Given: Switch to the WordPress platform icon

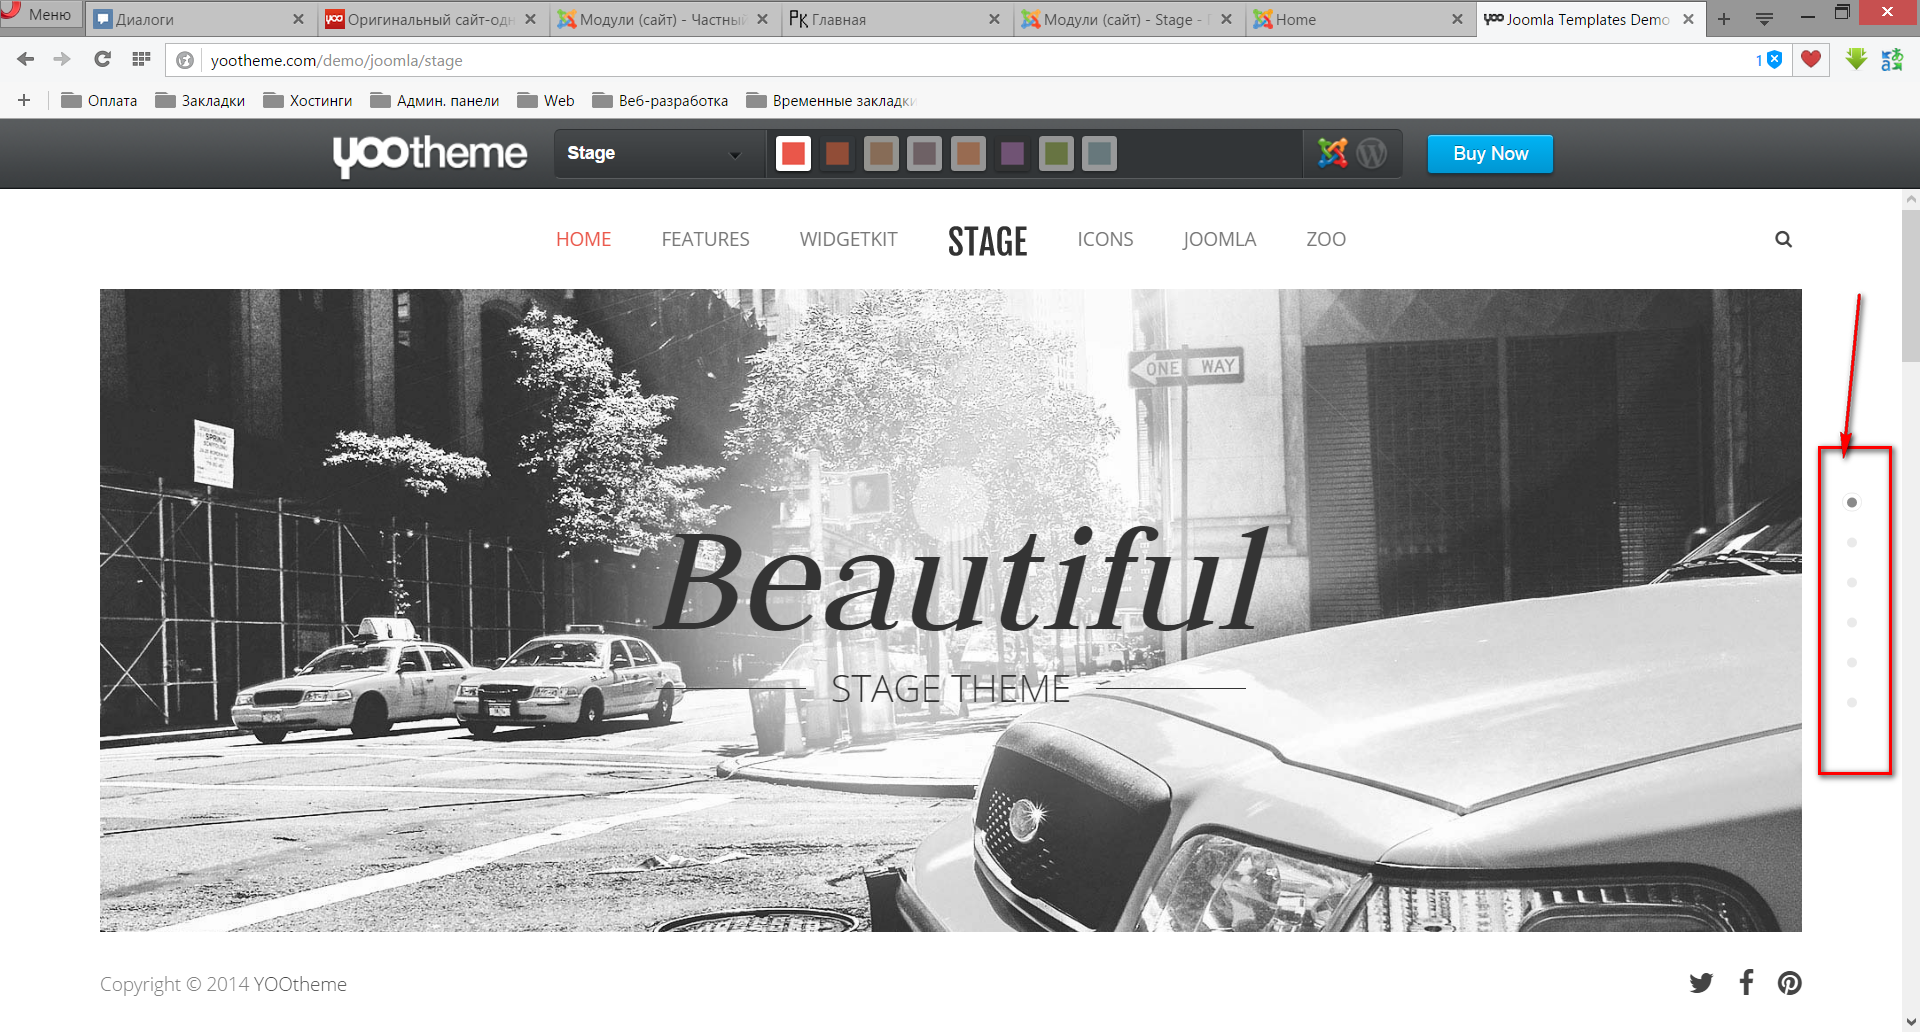Looking at the screenshot, I should [x=1372, y=153].
